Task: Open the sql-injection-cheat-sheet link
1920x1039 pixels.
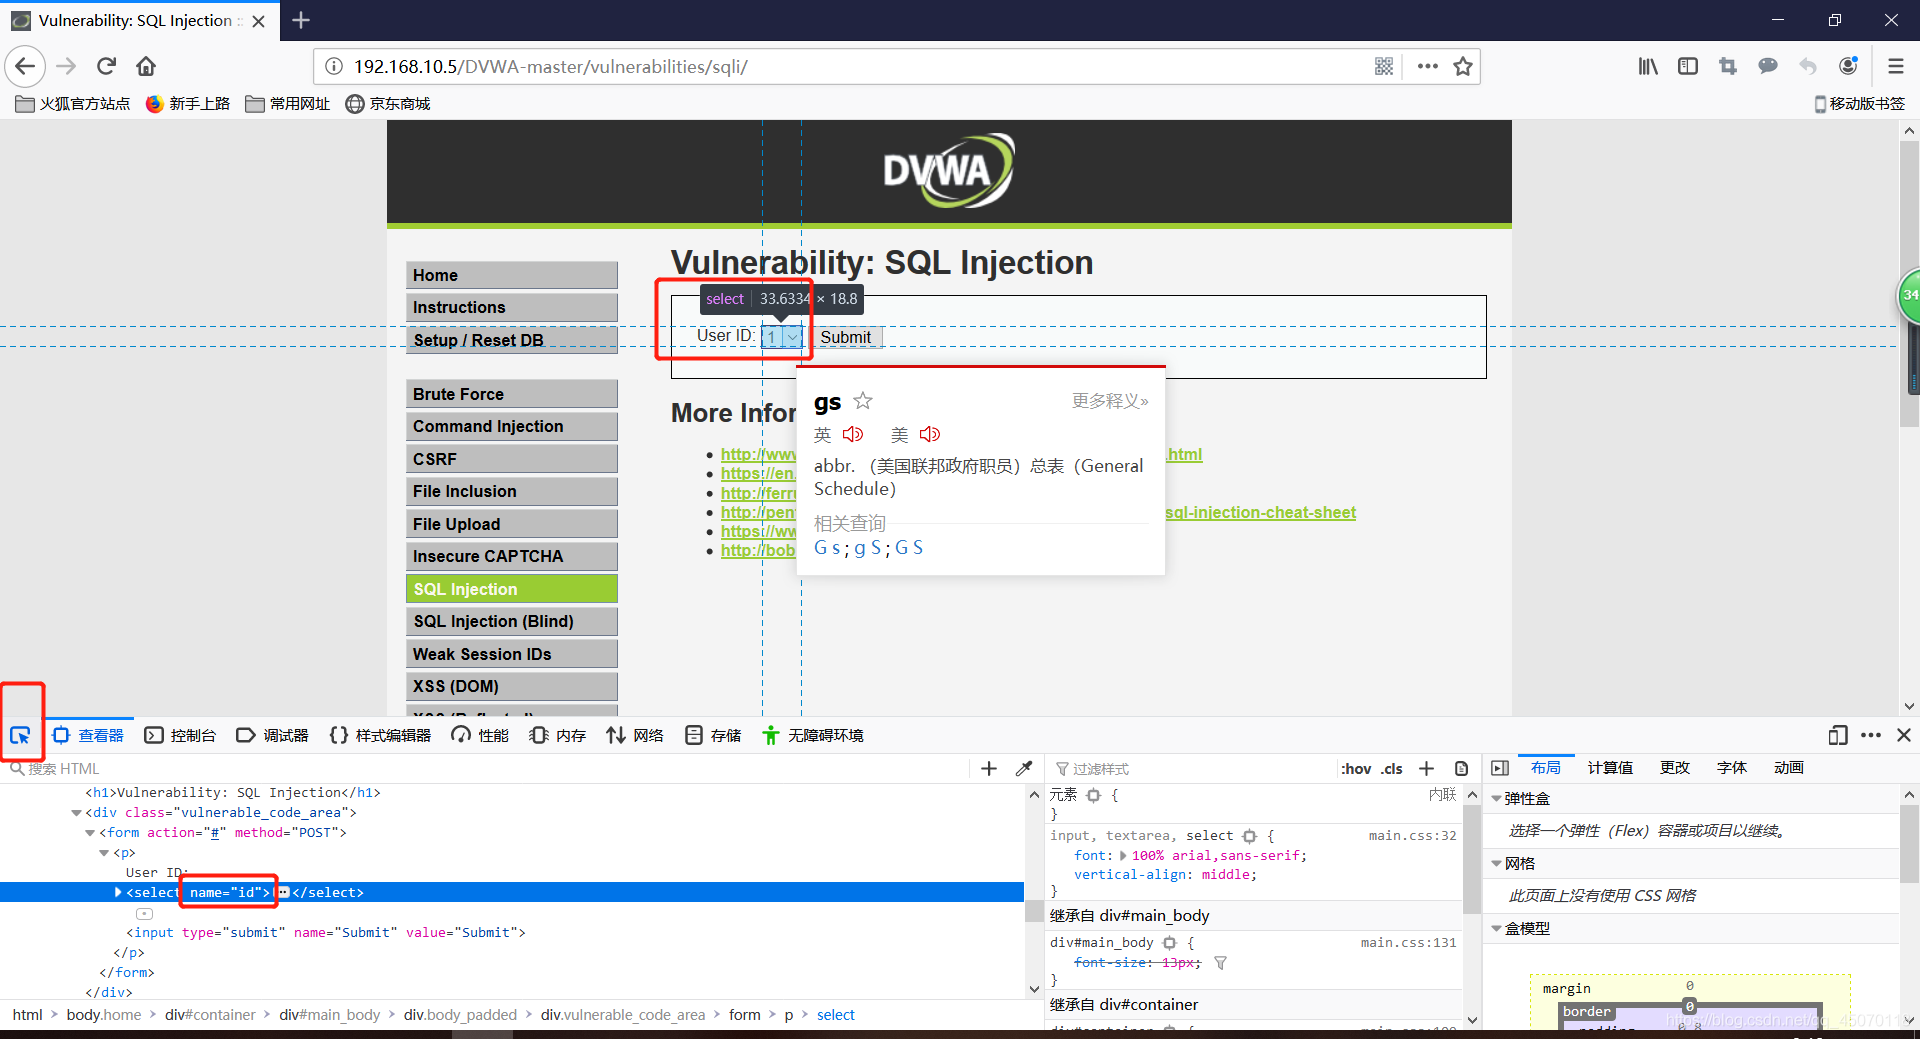Action: click(1261, 512)
